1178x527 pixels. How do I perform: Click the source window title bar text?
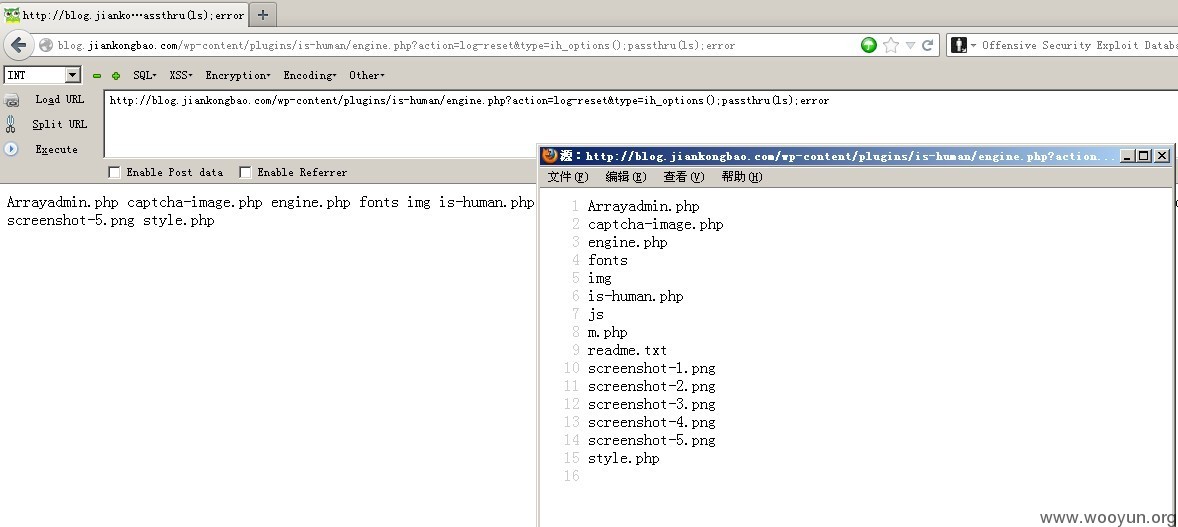[838, 156]
